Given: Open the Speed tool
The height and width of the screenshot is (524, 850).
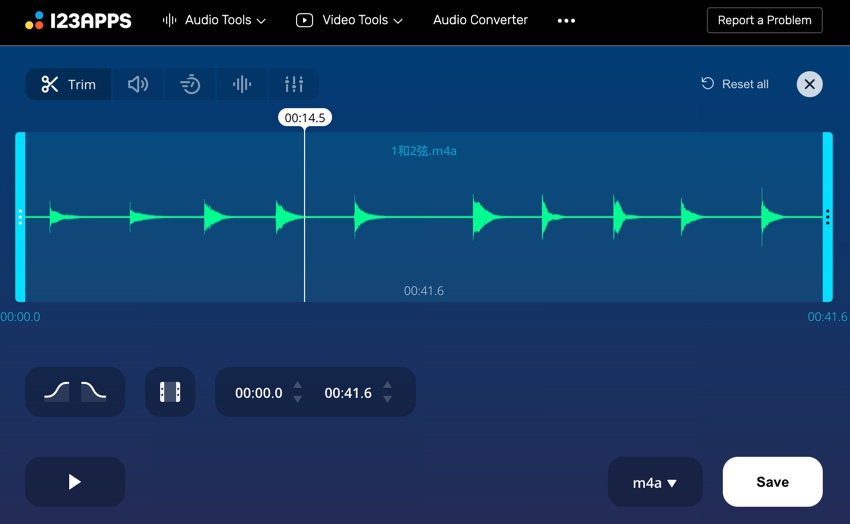Looking at the screenshot, I should pyautogui.click(x=190, y=84).
